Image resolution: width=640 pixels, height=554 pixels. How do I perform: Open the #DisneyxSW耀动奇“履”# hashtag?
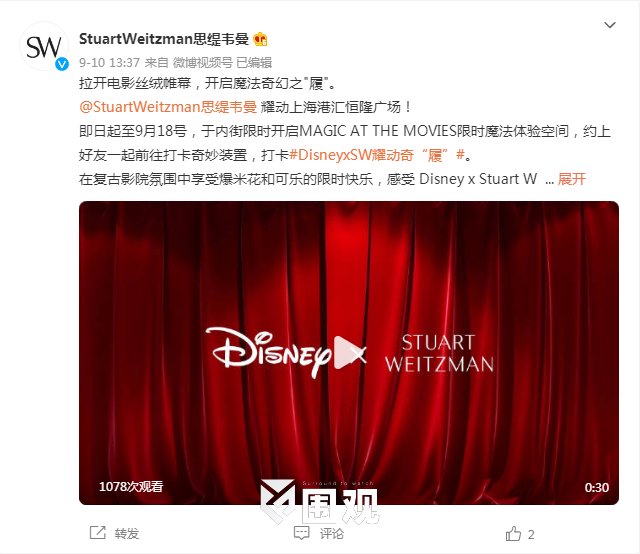377,155
